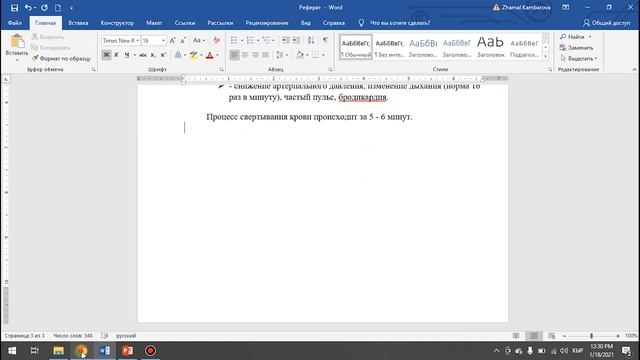Apply the Без интервала style

click(389, 47)
